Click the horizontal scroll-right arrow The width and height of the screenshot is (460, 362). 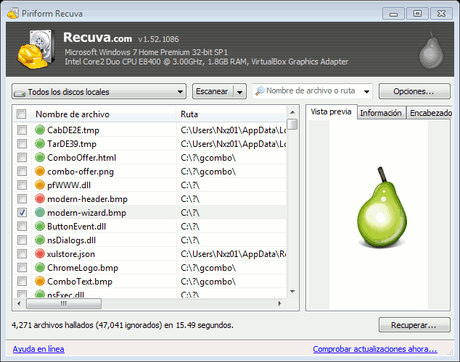pyautogui.click(x=280, y=303)
